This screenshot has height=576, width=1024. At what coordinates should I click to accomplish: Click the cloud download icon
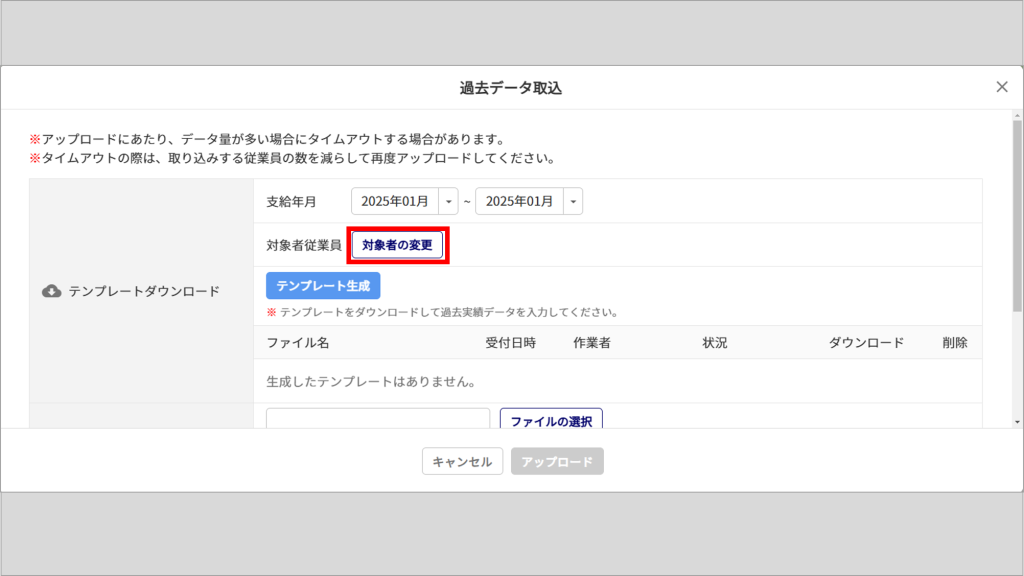tap(52, 291)
